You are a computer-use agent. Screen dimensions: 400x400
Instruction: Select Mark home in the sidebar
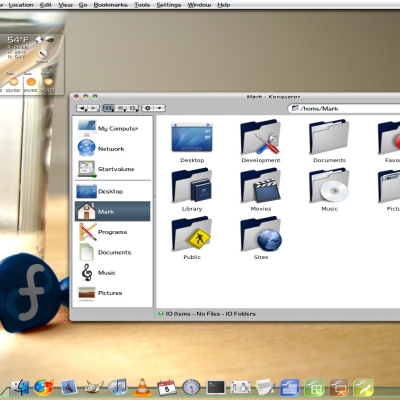click(113, 211)
